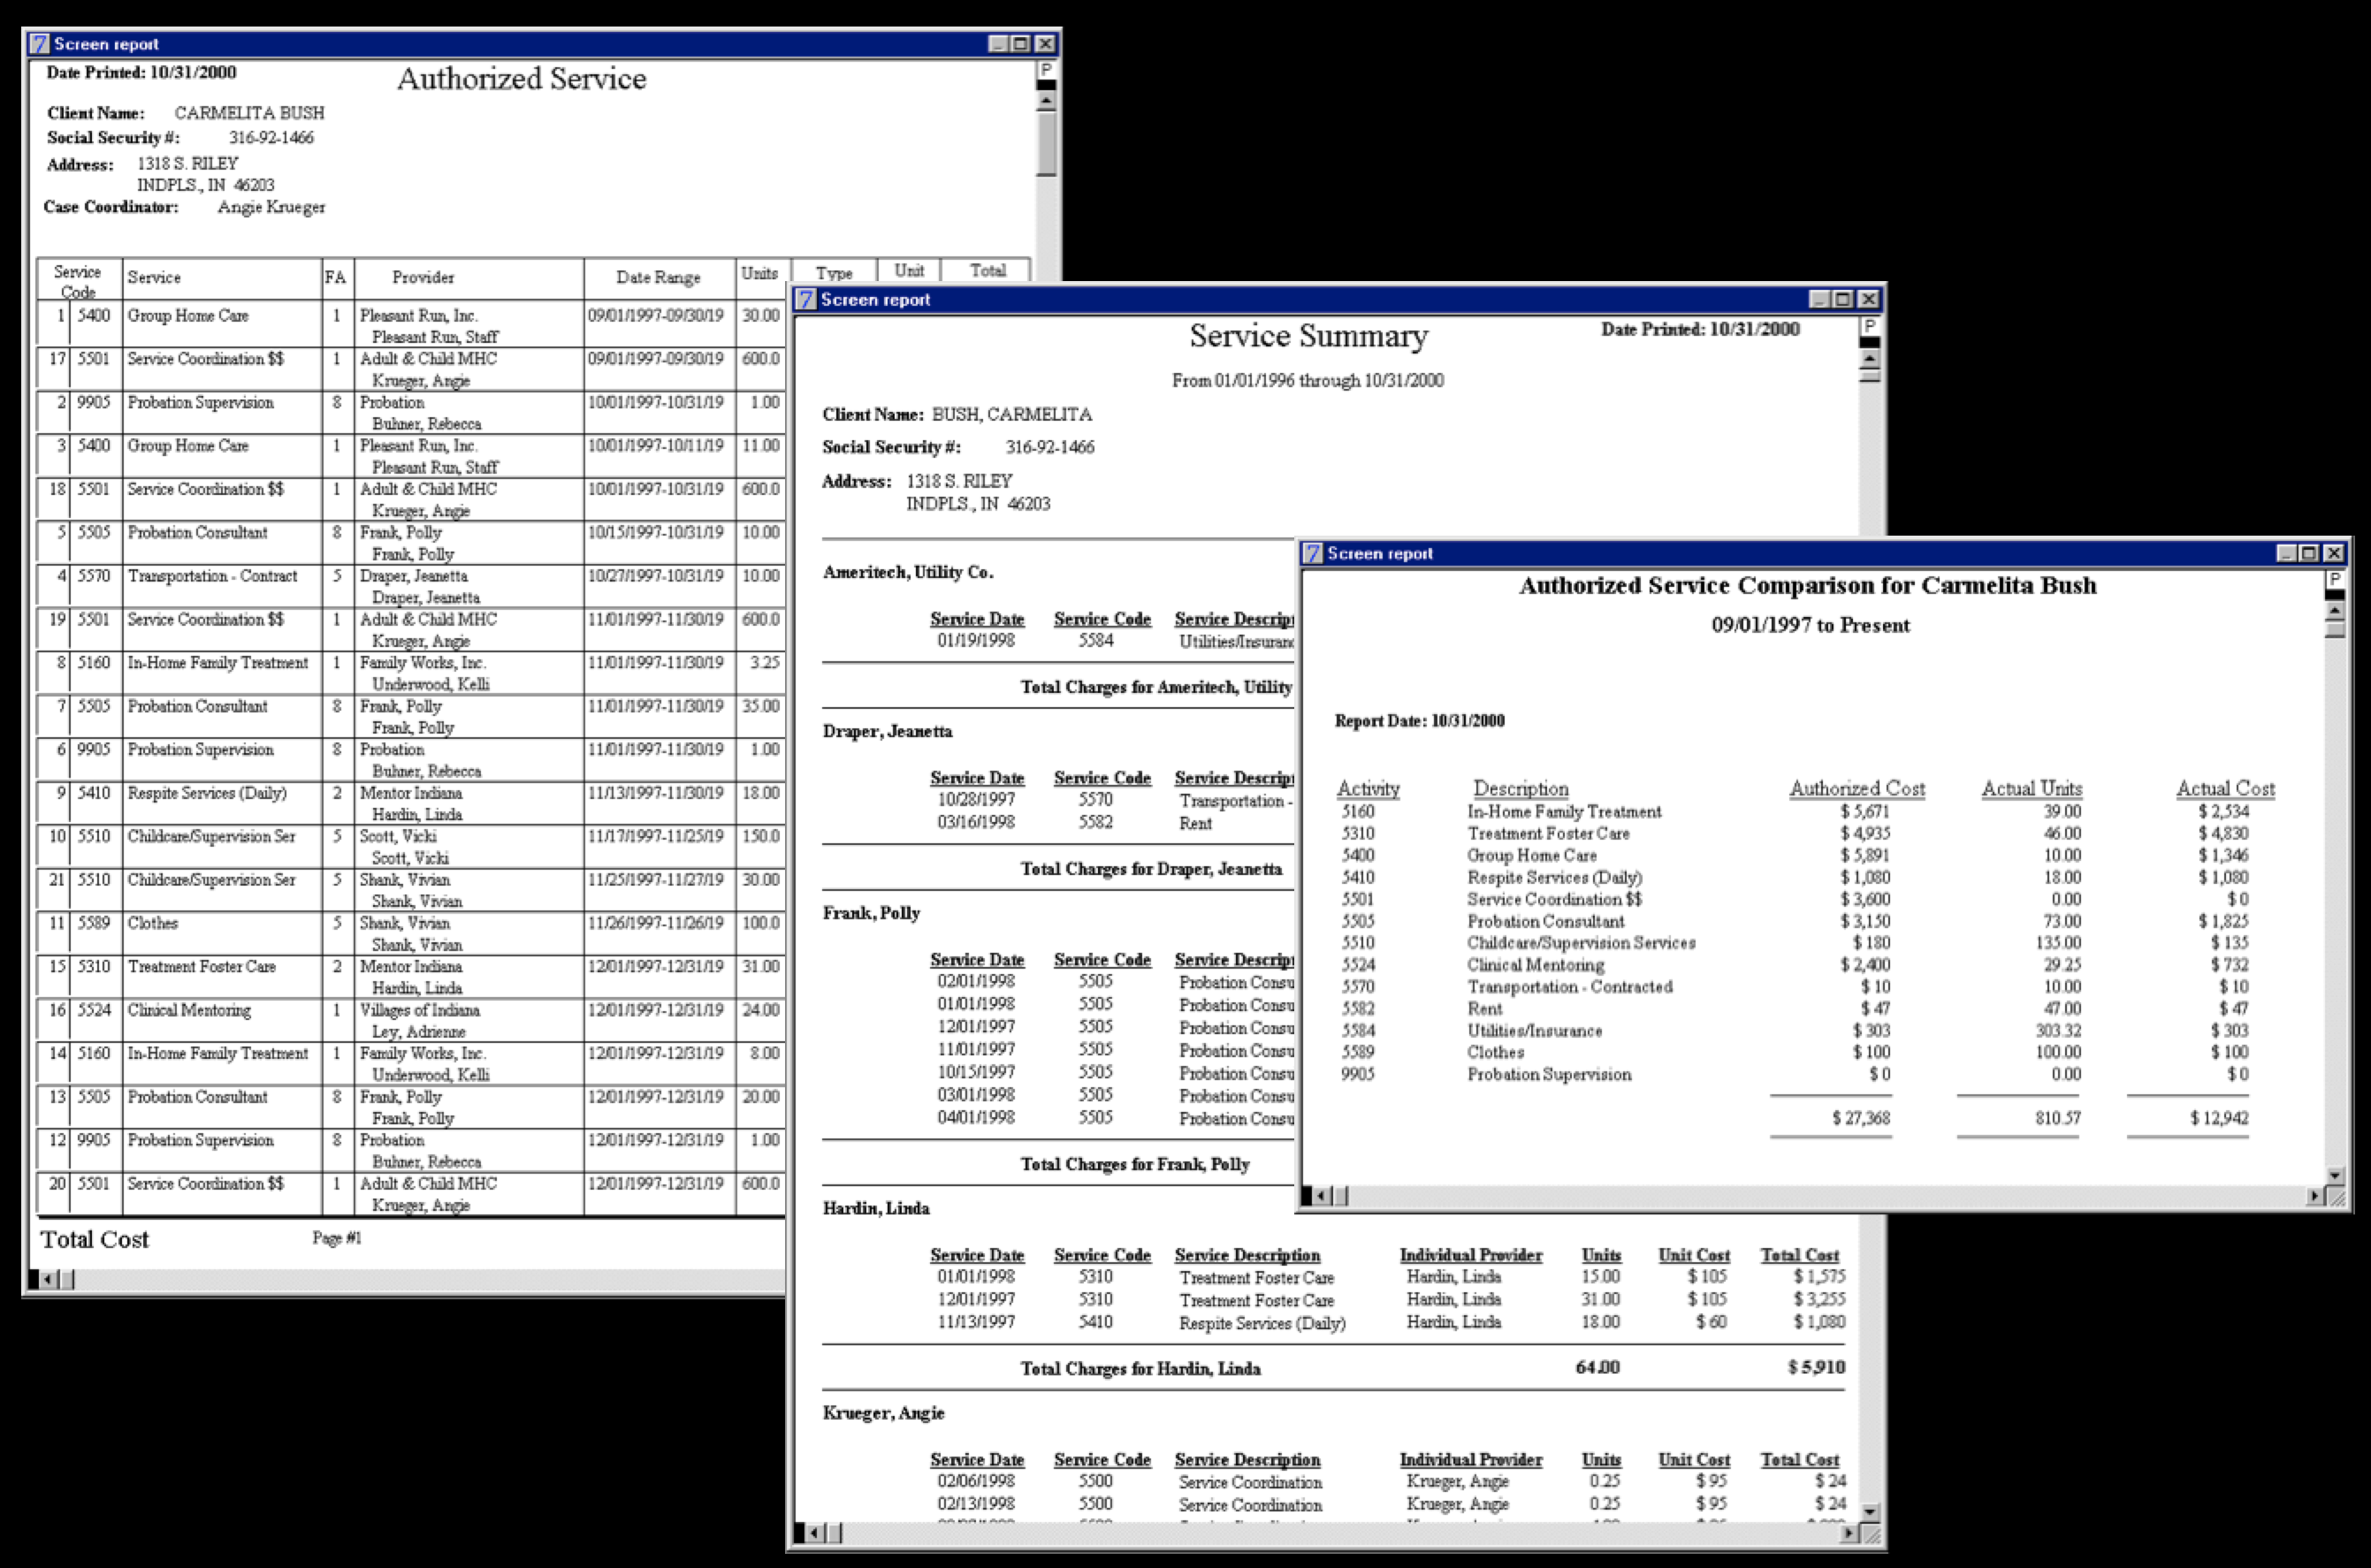This screenshot has width=2371, height=1568.
Task: Minimize the Service Summary window
Action: point(1820,299)
